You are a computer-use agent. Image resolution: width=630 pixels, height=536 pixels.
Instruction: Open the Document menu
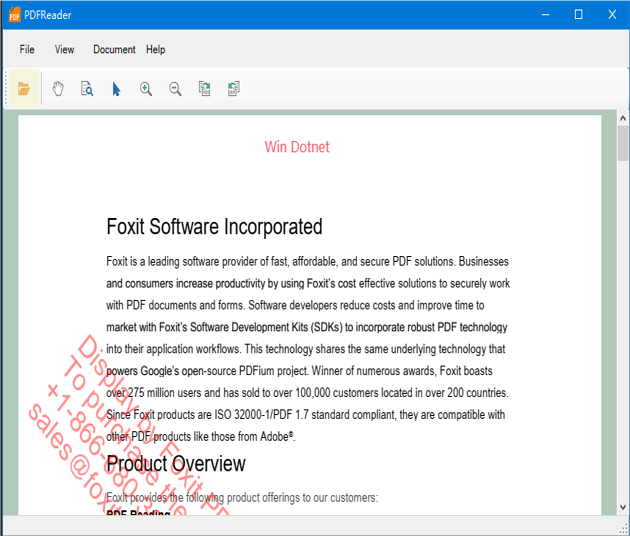(114, 49)
